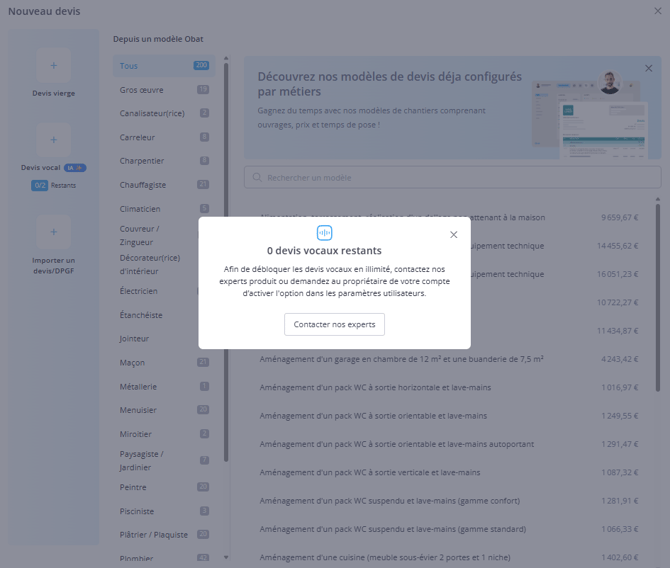Click the Devis vocal plus icon

click(x=53, y=140)
